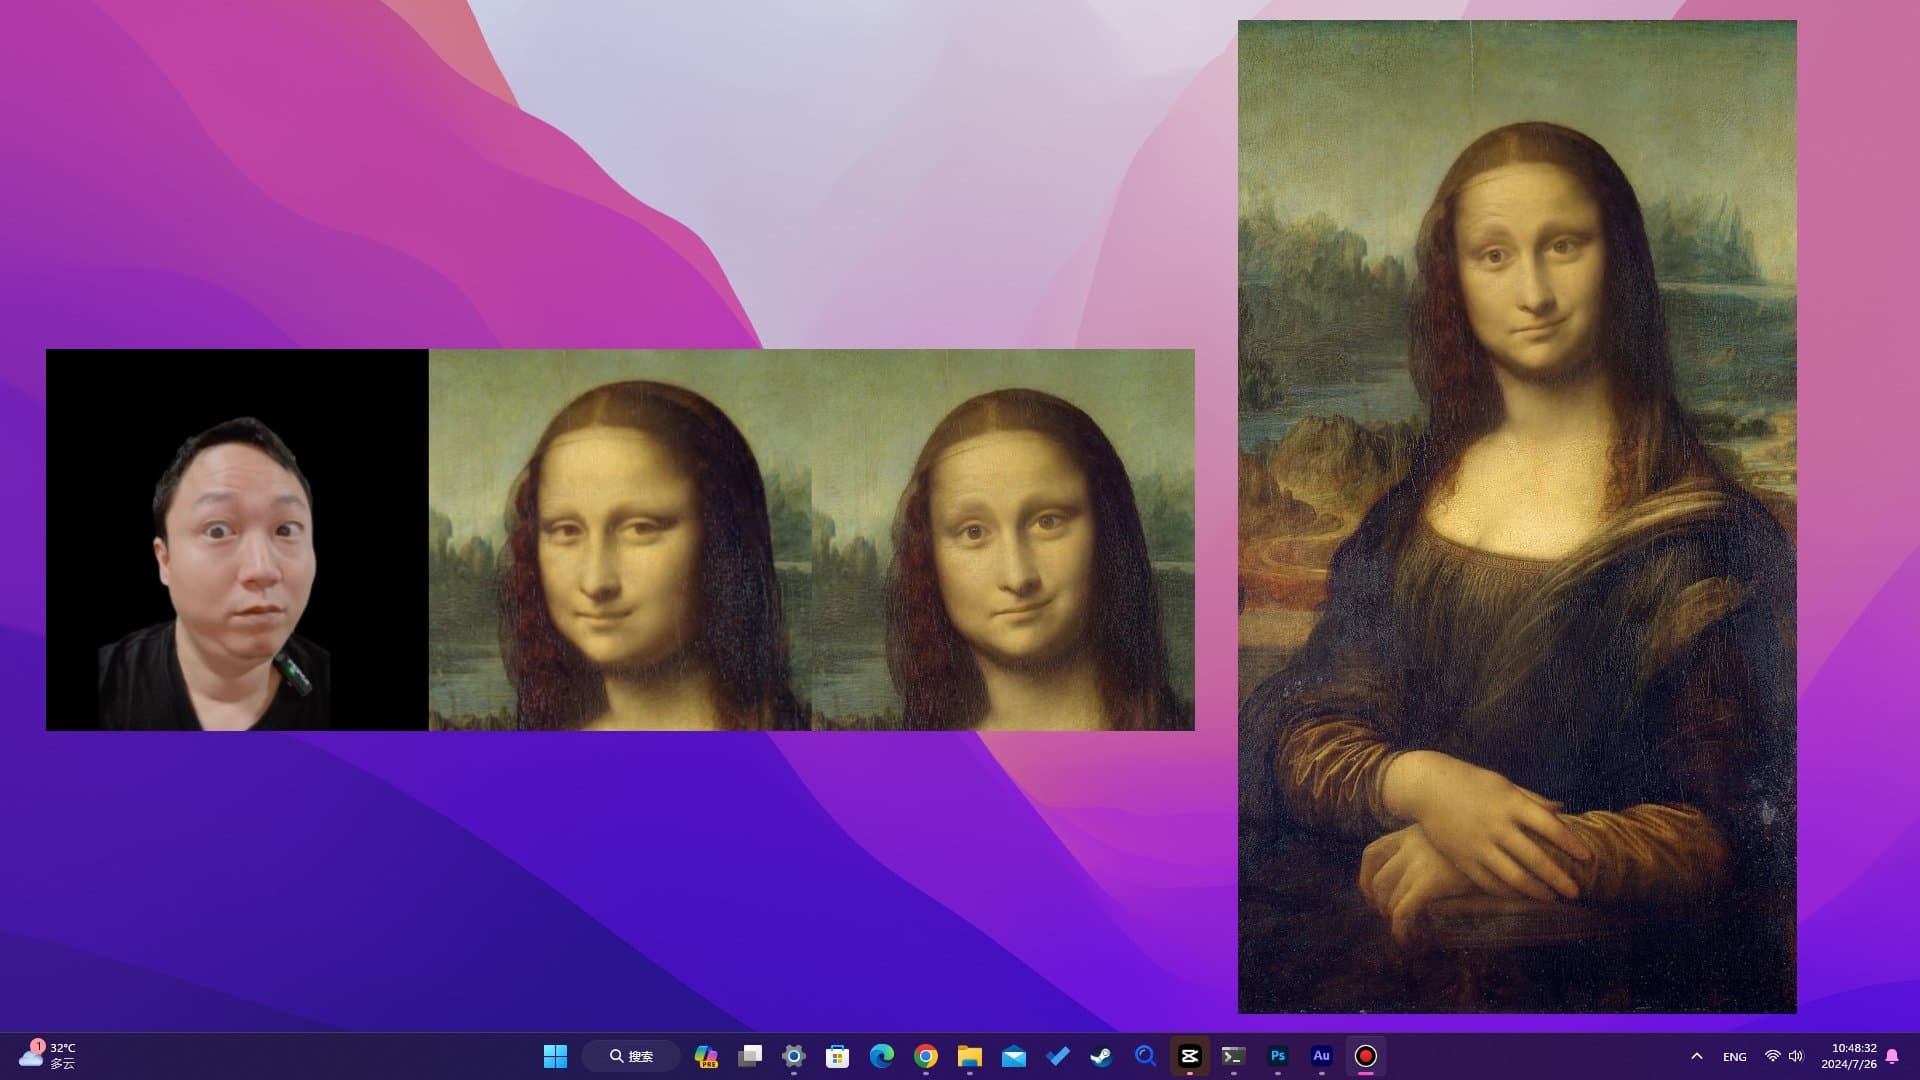Open Microsoft Store from the taskbar
Viewport: 1920px width, 1080px height.
[x=838, y=1056]
